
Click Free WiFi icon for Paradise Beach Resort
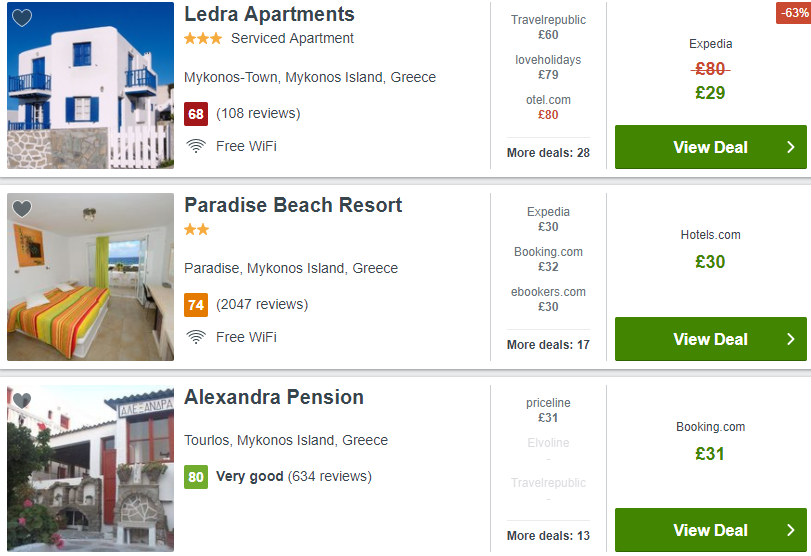(196, 337)
